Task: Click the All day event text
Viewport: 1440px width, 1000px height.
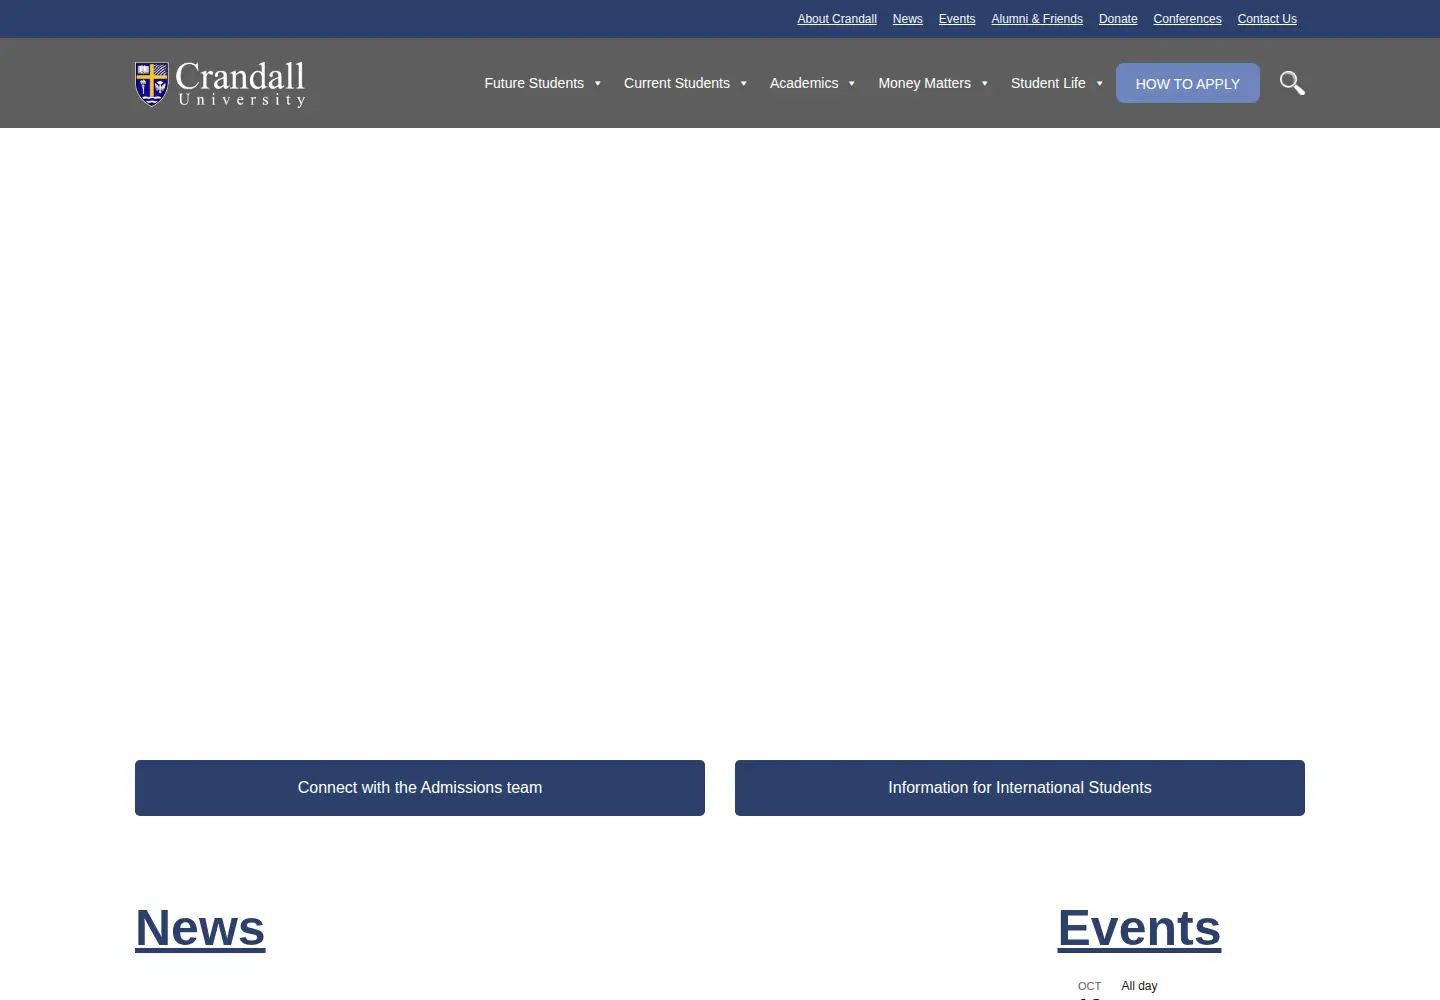Action: (x=1139, y=986)
